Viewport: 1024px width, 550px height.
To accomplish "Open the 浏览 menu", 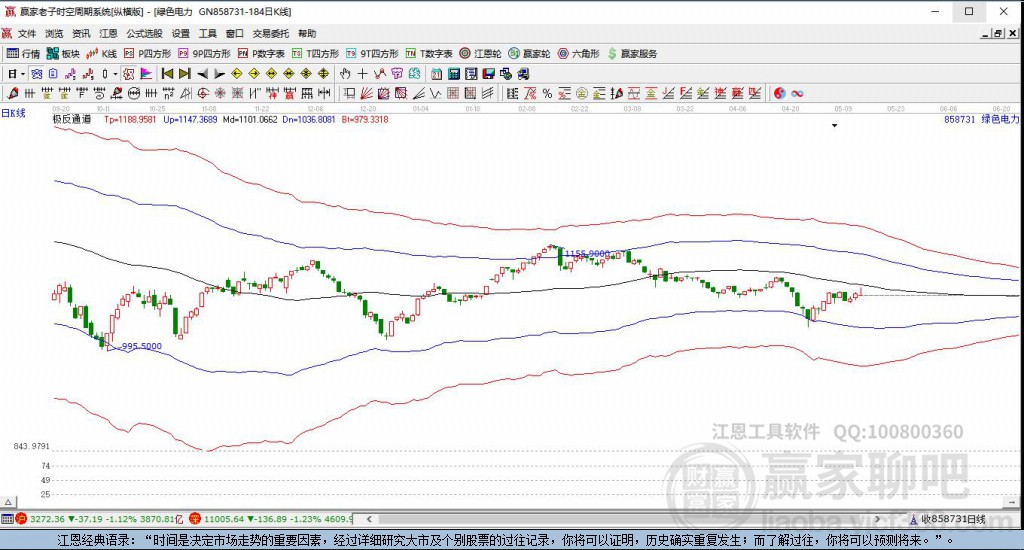I will click(54, 33).
